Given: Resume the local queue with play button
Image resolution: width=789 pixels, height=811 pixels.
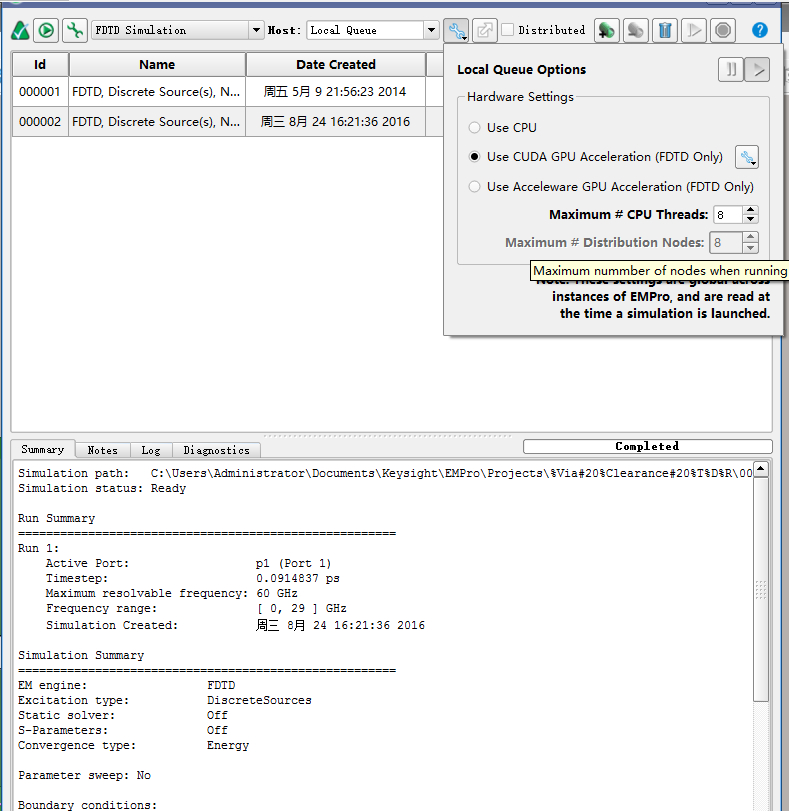Looking at the screenshot, I should click(x=757, y=69).
